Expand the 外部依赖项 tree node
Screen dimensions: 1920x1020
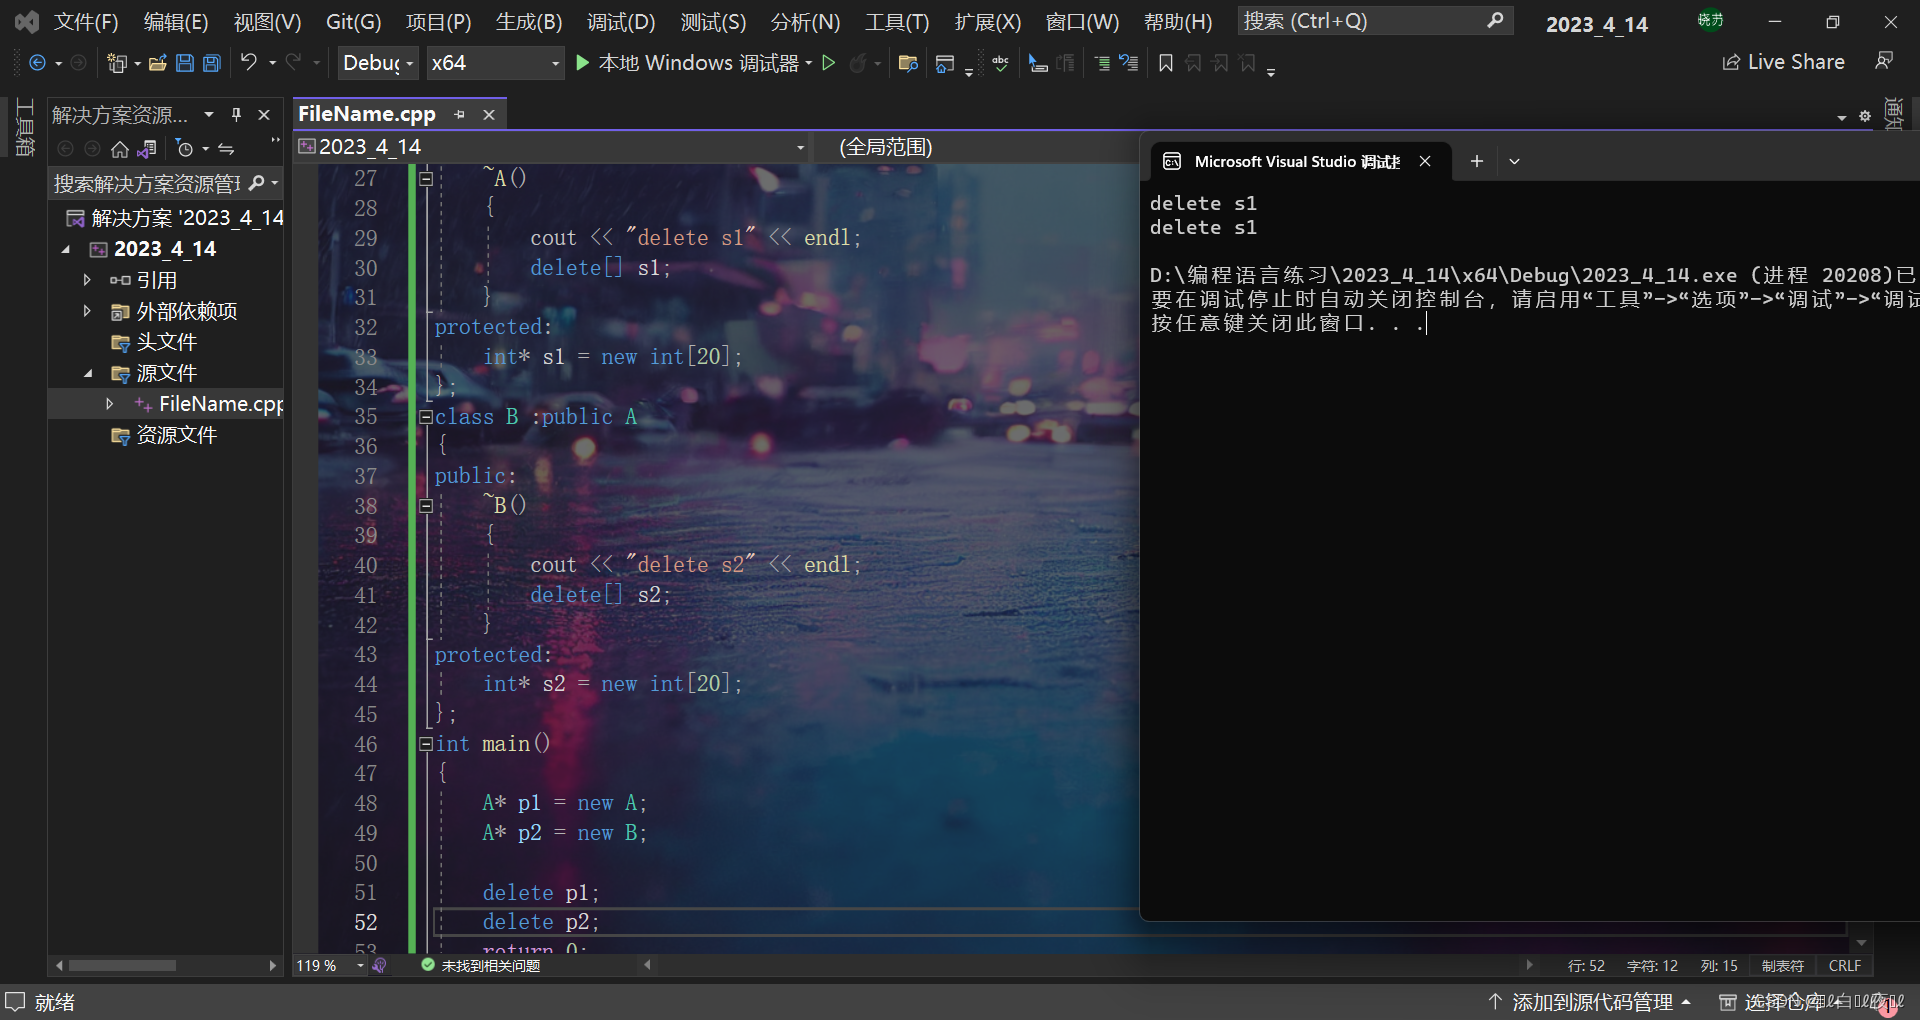[87, 311]
